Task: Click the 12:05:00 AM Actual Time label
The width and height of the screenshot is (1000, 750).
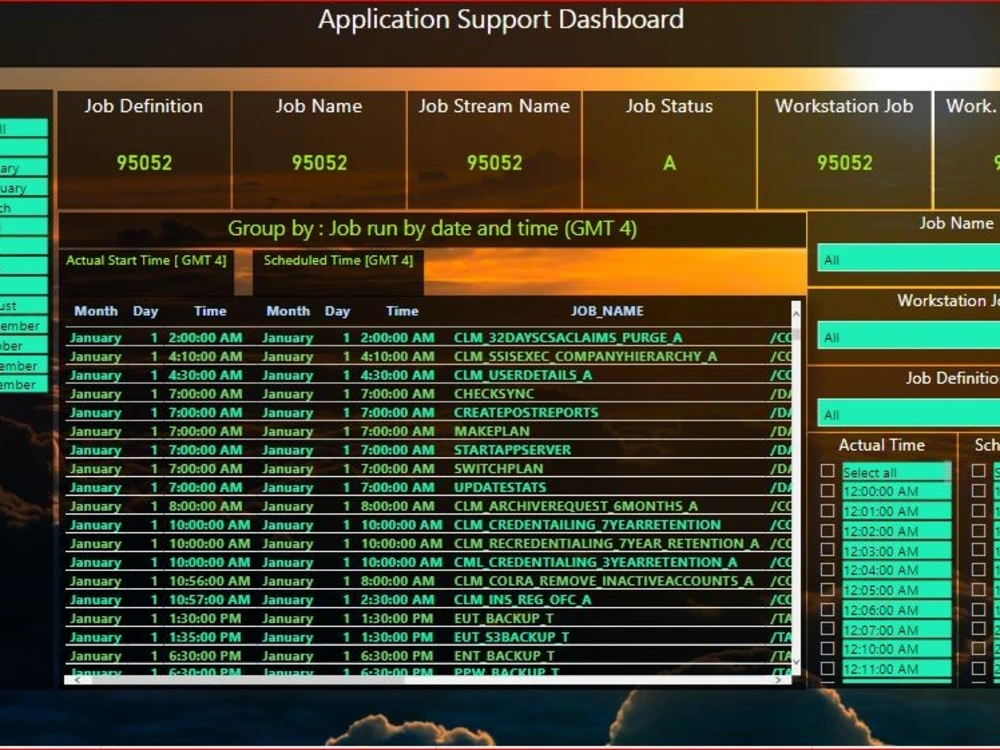Action: pyautogui.click(x=881, y=590)
